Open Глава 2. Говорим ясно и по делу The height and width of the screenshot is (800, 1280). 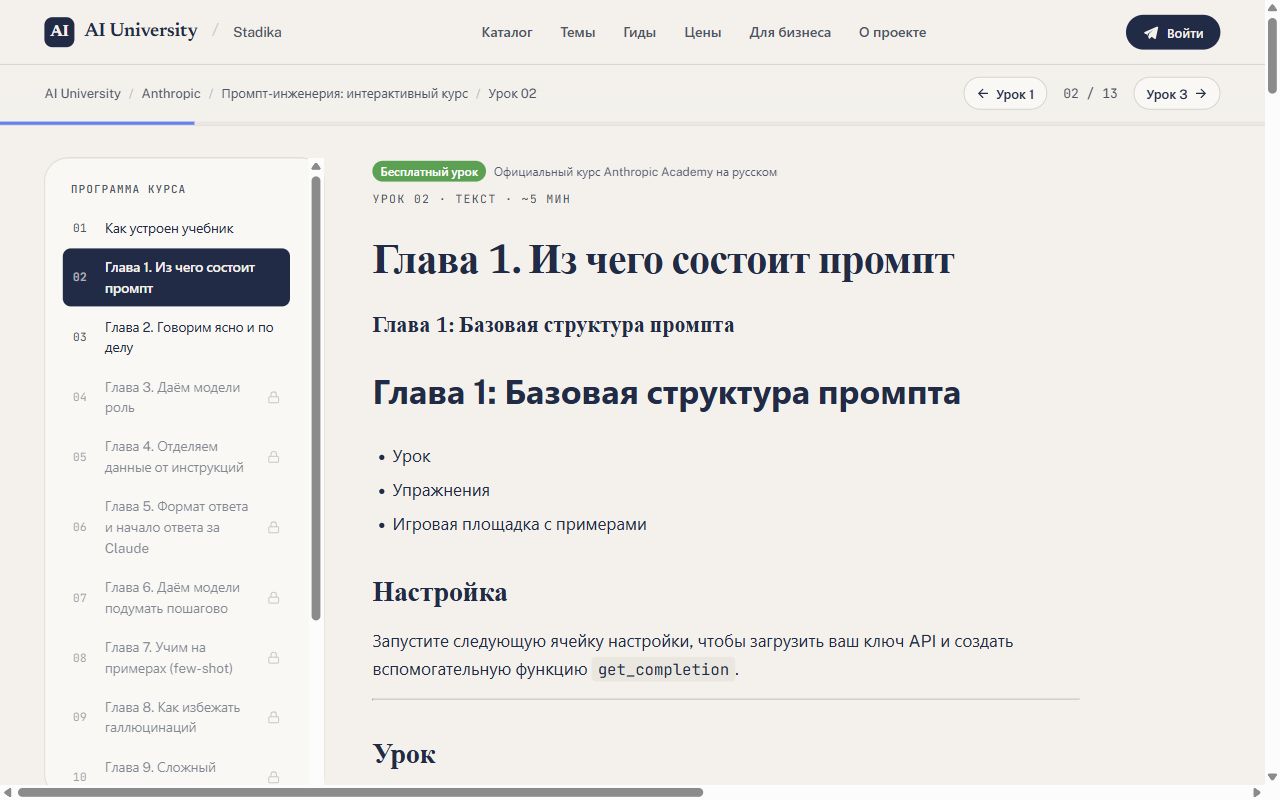pos(176,337)
